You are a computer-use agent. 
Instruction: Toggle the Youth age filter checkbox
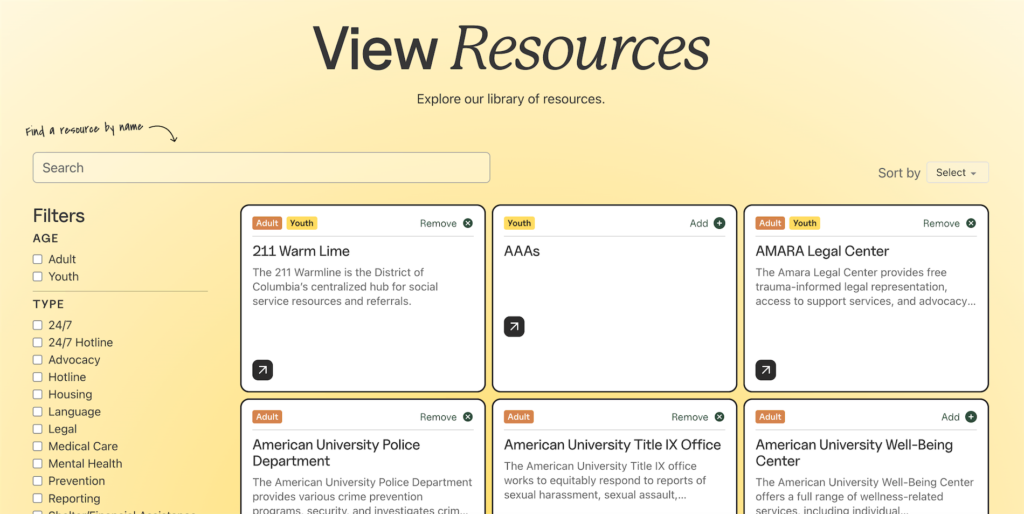tap(38, 277)
